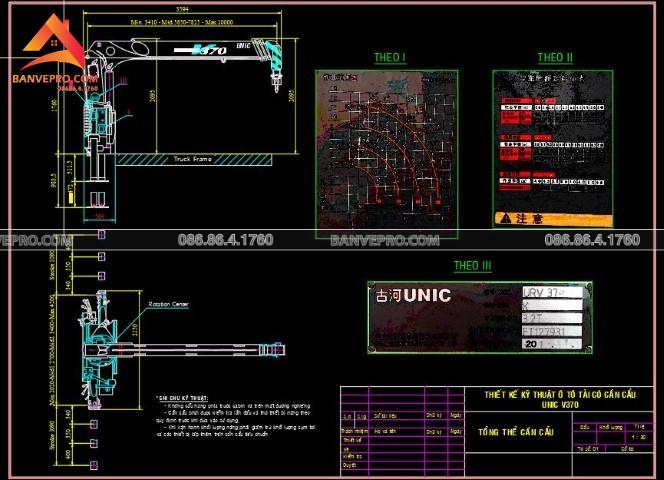The image size is (664, 480).
Task: Click the 'Truck Frame' label
Action: pos(193,159)
